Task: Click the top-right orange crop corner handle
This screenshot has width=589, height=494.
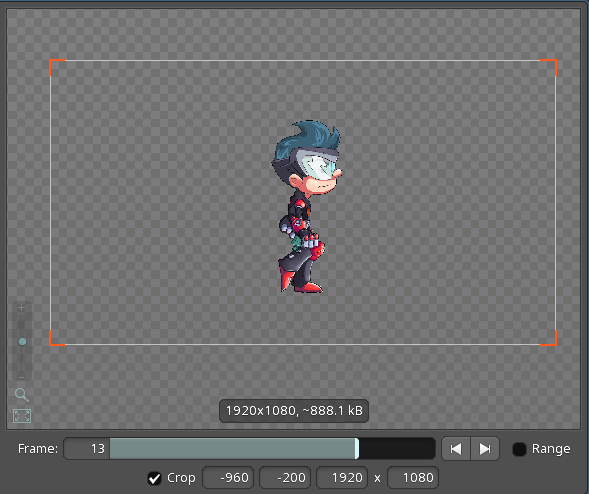Action: 549,67
